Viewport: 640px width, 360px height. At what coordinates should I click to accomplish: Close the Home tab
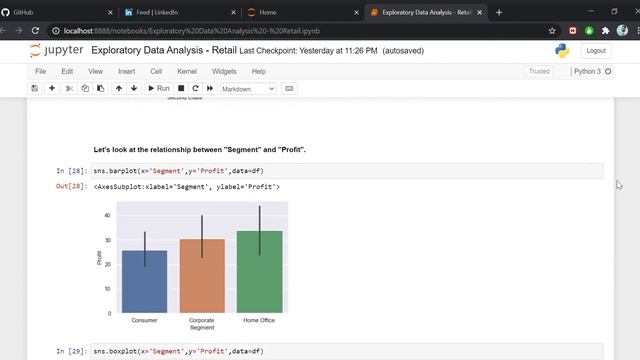click(x=356, y=13)
